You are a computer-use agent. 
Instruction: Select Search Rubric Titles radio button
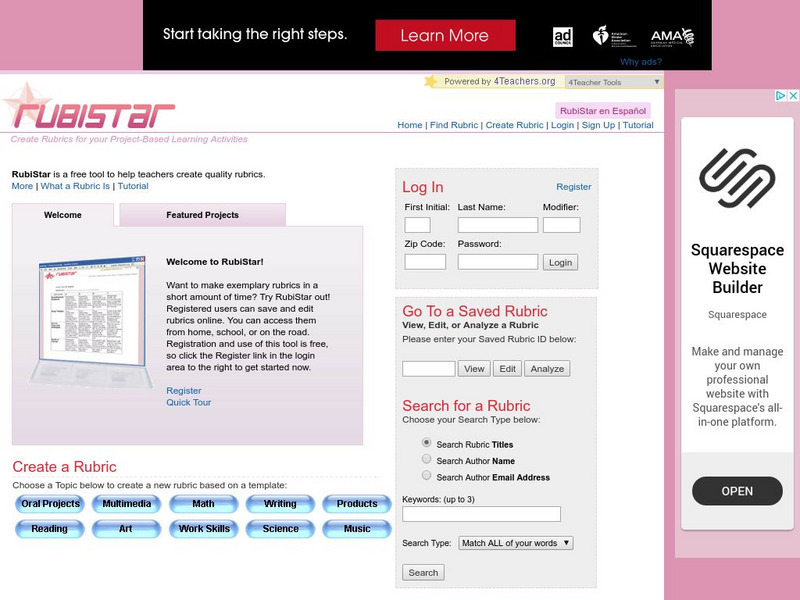tap(427, 443)
